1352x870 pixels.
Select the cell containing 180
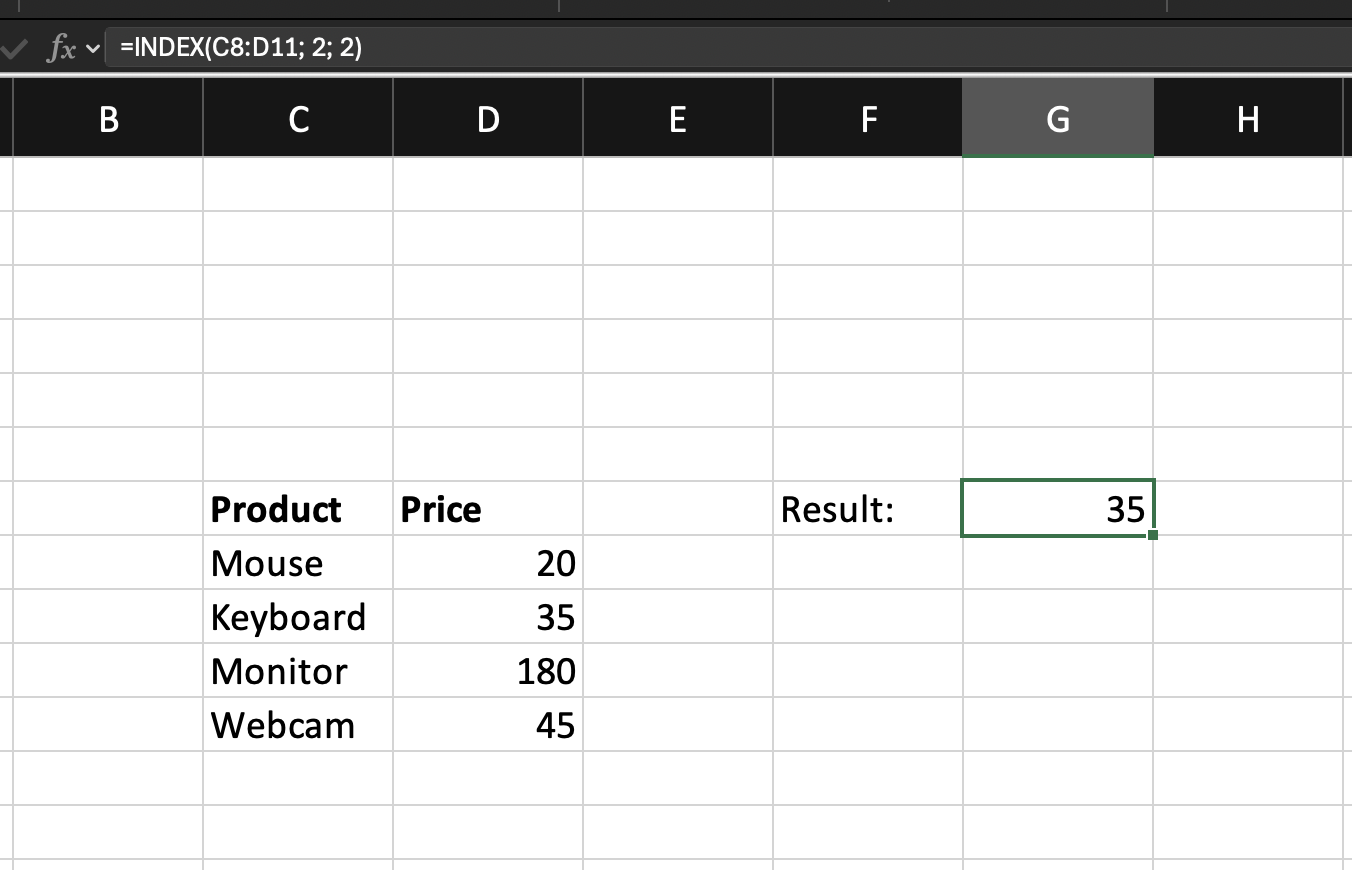(488, 671)
